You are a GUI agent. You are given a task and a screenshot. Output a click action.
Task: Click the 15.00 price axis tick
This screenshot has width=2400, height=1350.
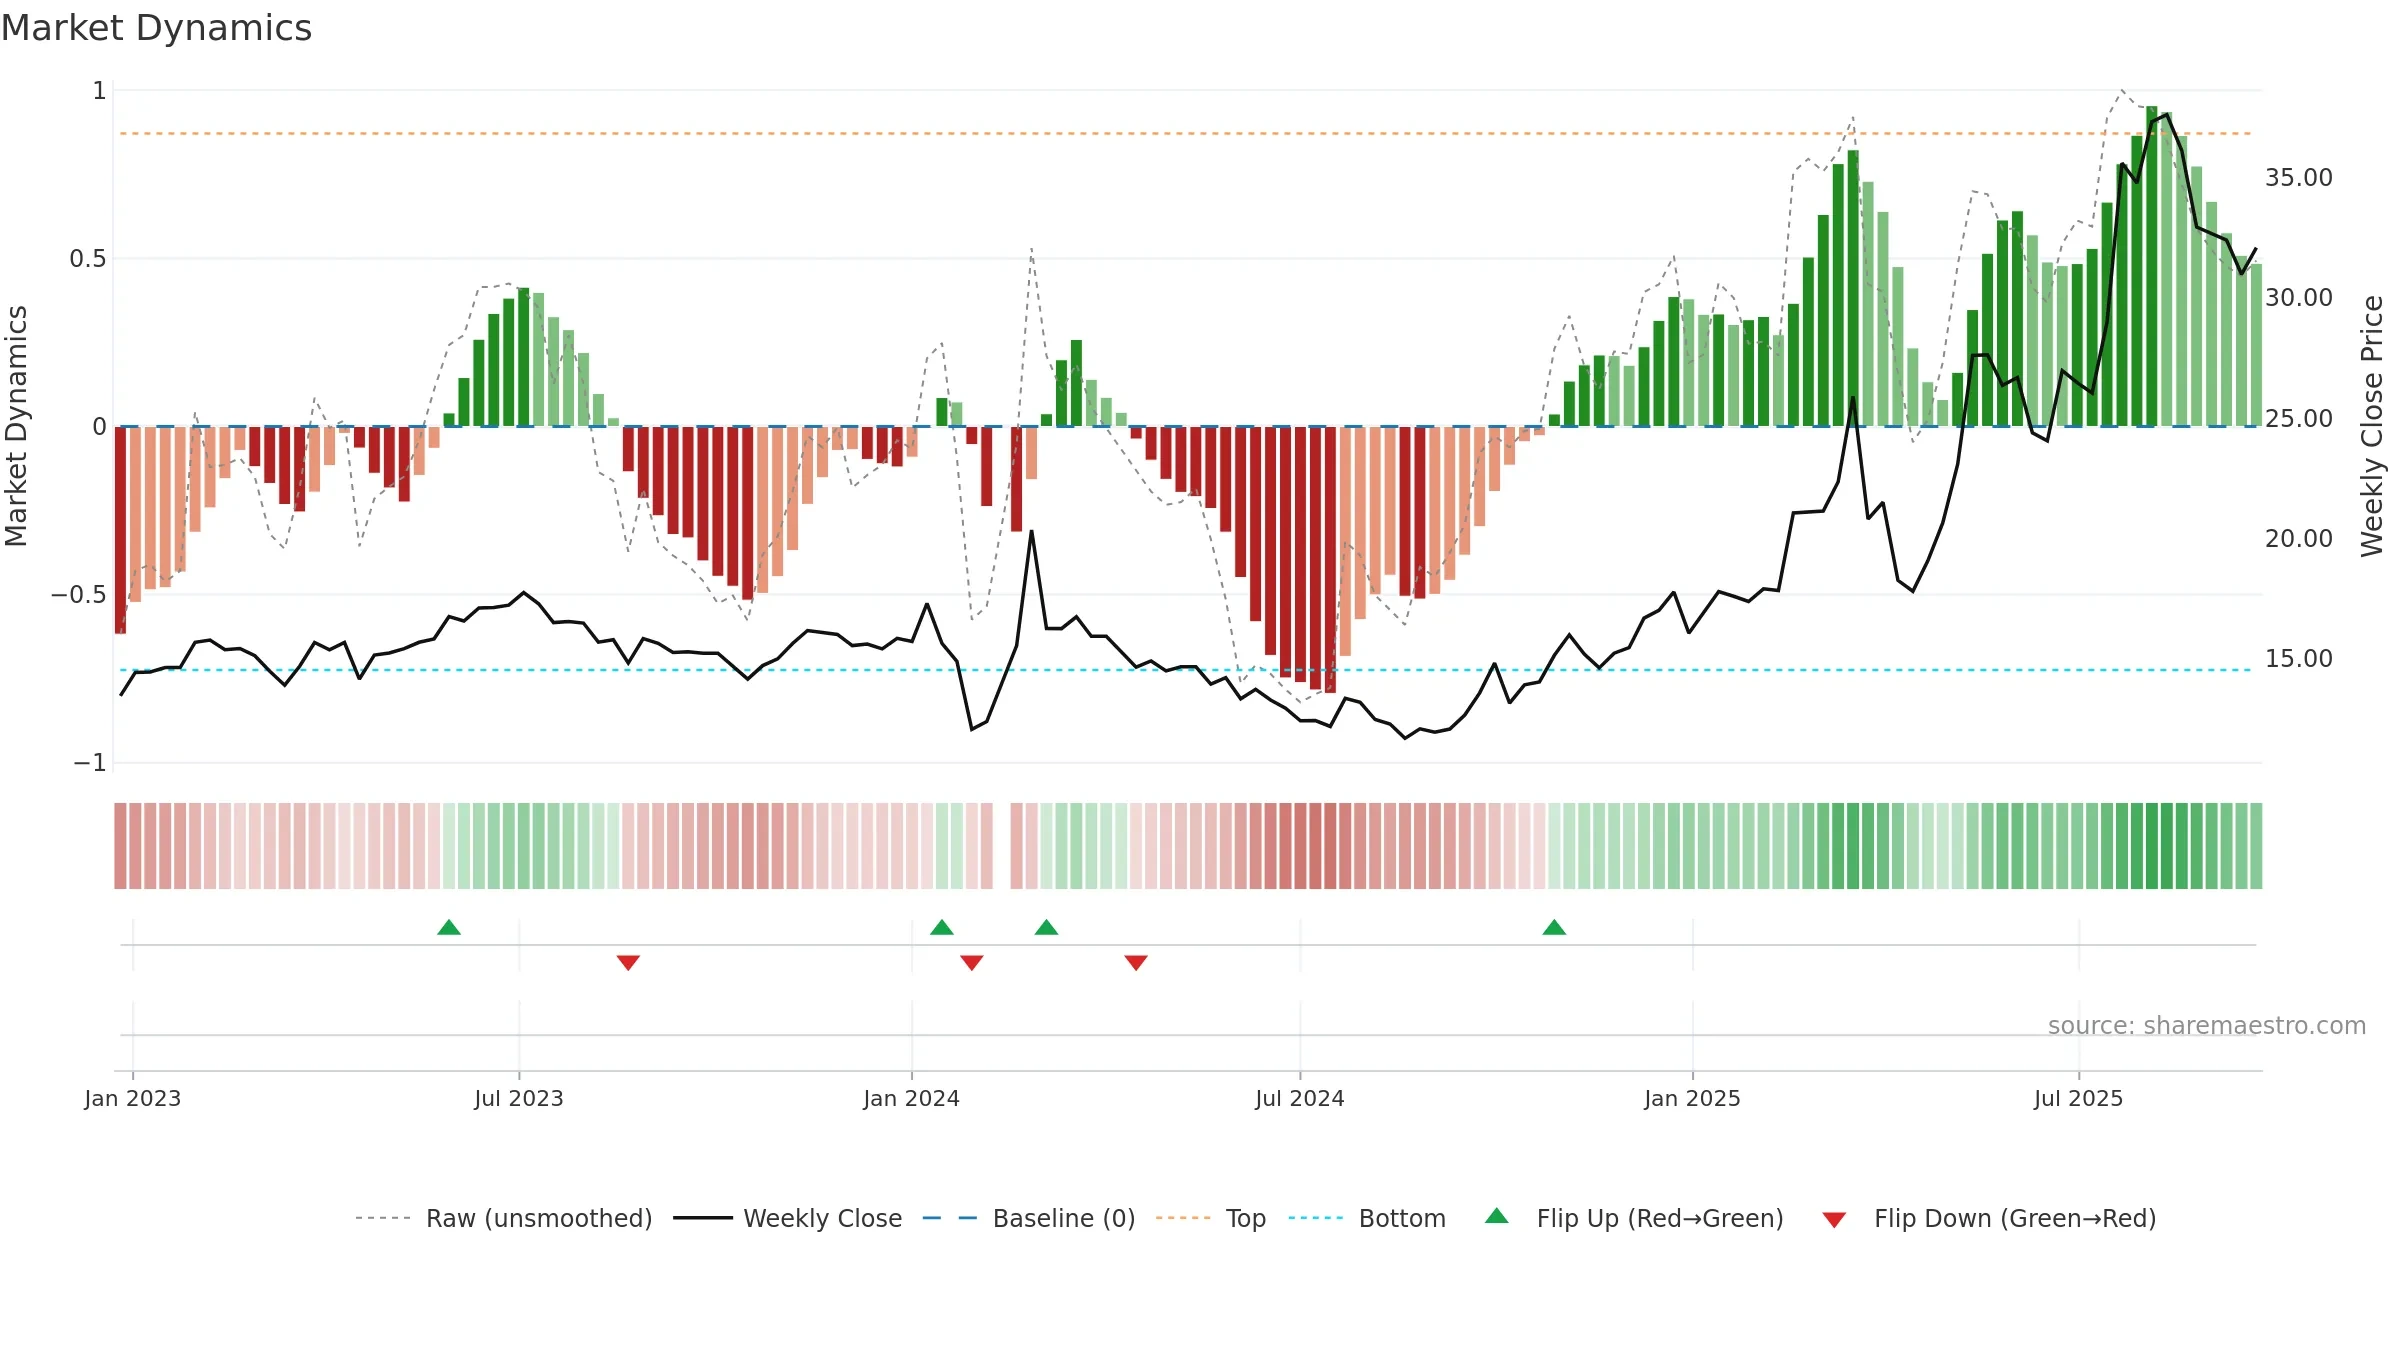pos(2299,658)
